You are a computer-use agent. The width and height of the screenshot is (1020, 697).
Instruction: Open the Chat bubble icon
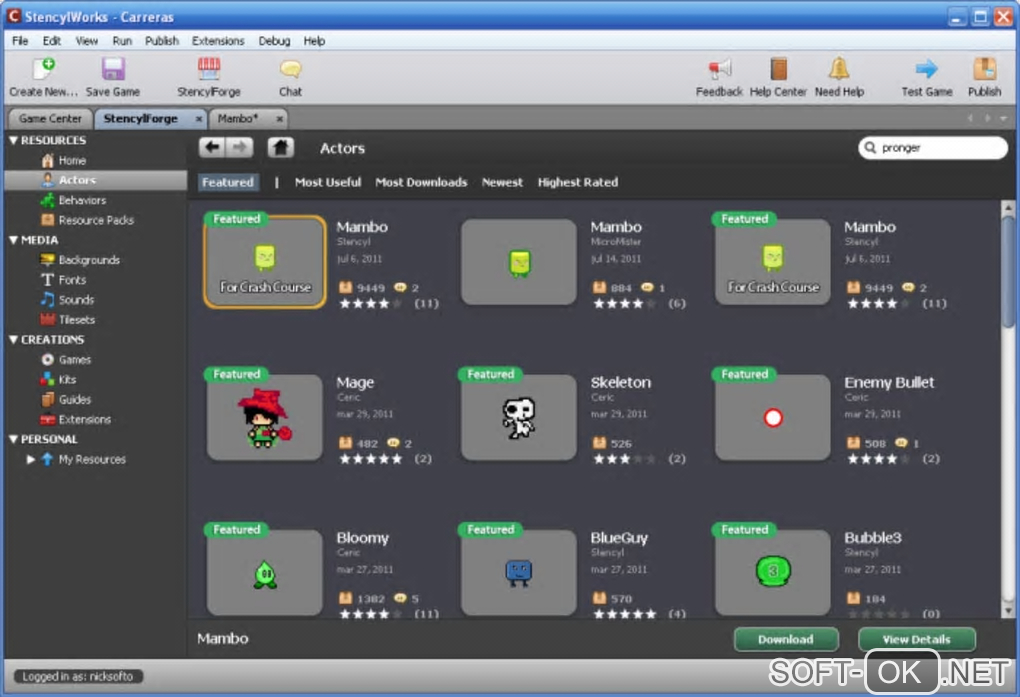(x=290, y=69)
